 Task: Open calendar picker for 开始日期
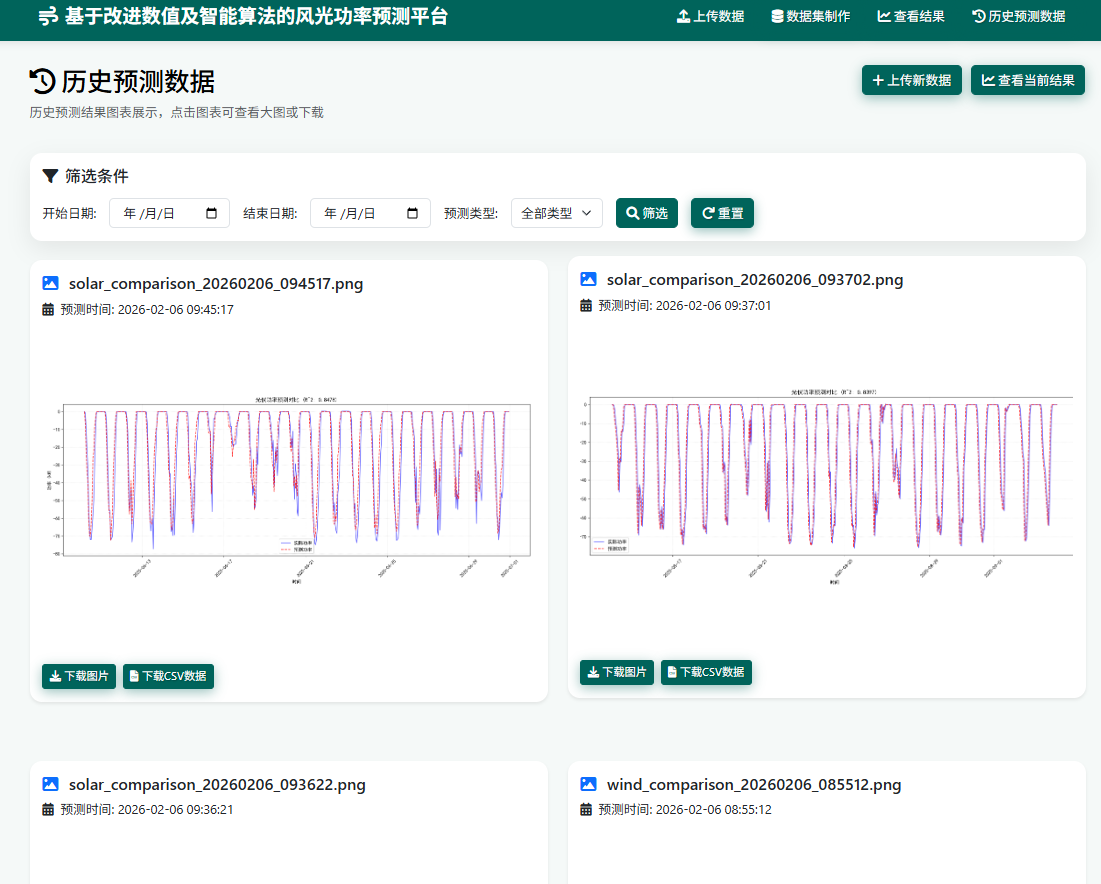pos(211,213)
